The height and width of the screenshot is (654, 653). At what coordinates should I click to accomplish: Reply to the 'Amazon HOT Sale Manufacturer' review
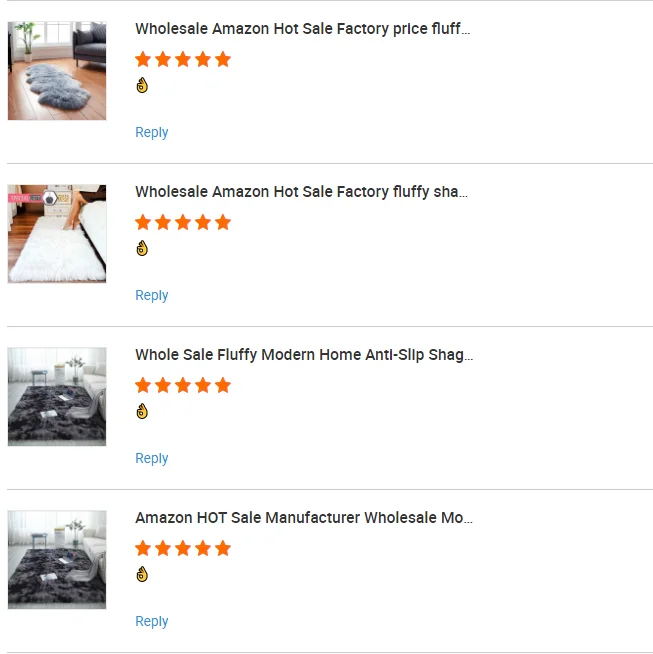[152, 622]
